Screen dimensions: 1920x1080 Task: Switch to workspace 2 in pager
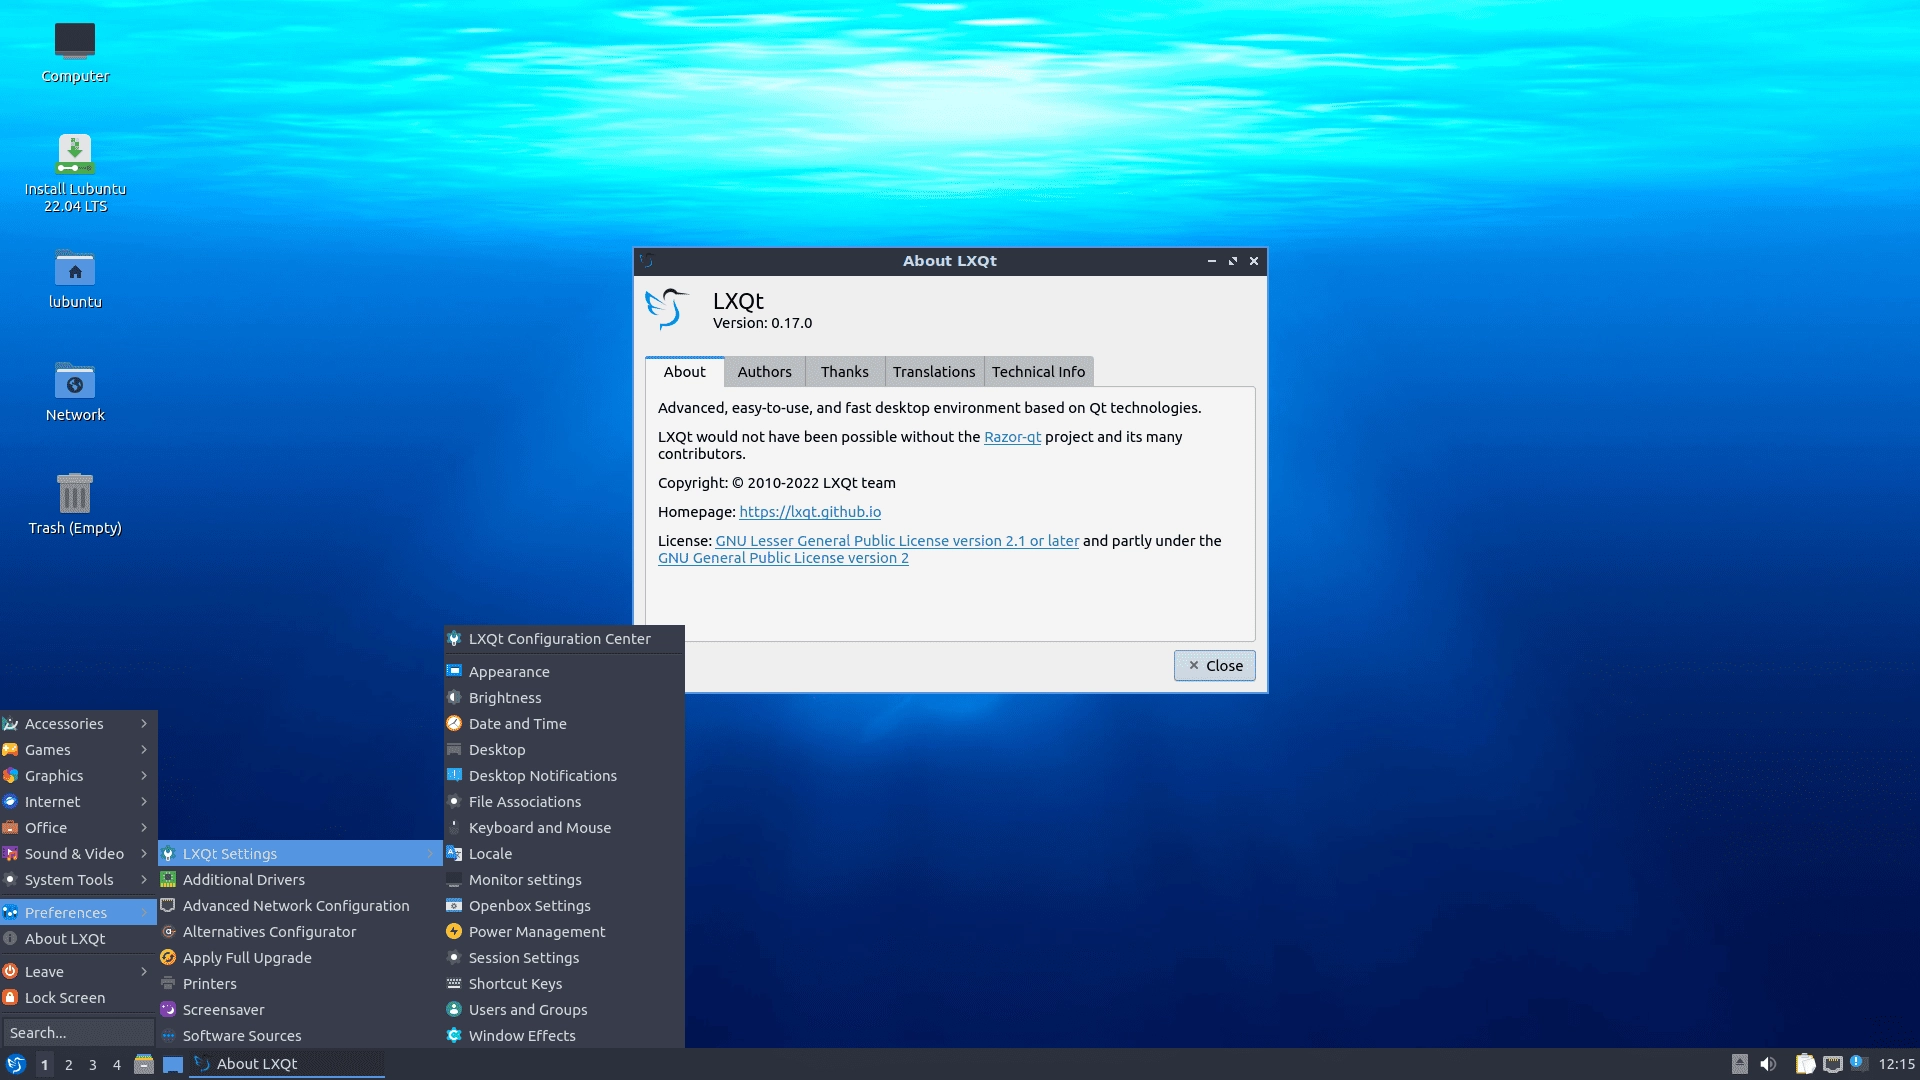(68, 1064)
